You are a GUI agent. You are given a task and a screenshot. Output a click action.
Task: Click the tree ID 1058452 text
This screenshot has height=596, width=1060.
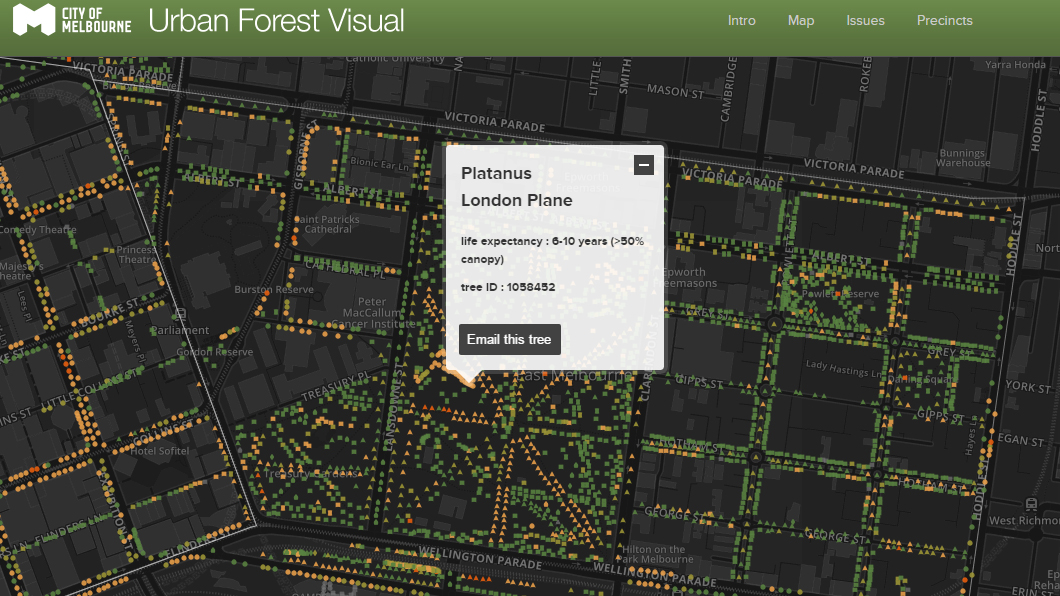[x=508, y=287]
